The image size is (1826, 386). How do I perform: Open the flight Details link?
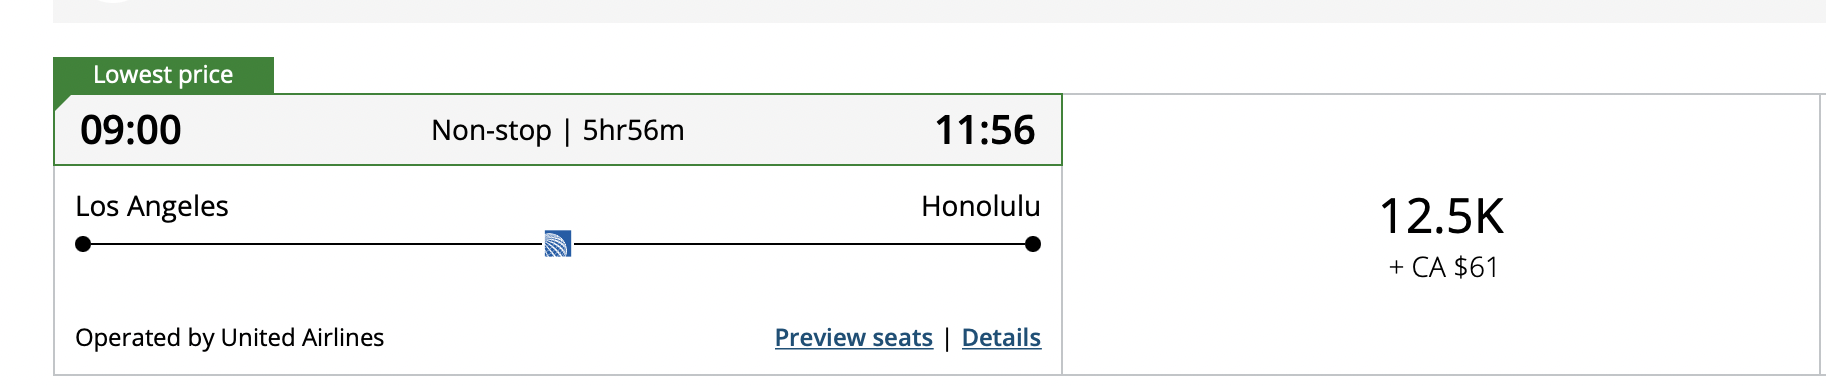(1001, 338)
